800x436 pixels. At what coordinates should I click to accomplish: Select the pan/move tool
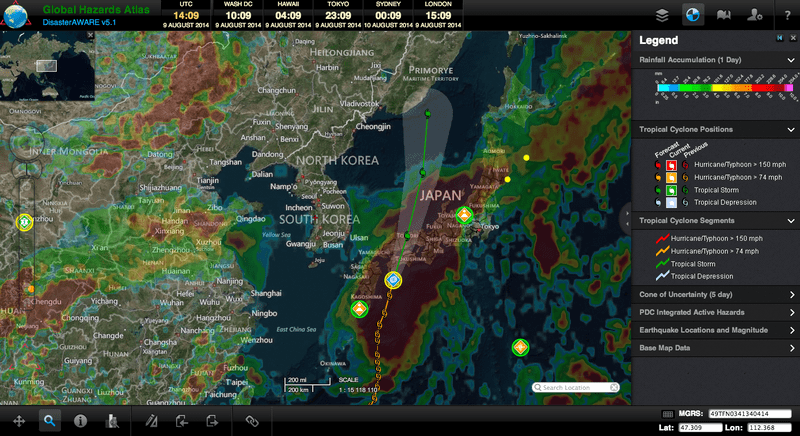point(18,421)
